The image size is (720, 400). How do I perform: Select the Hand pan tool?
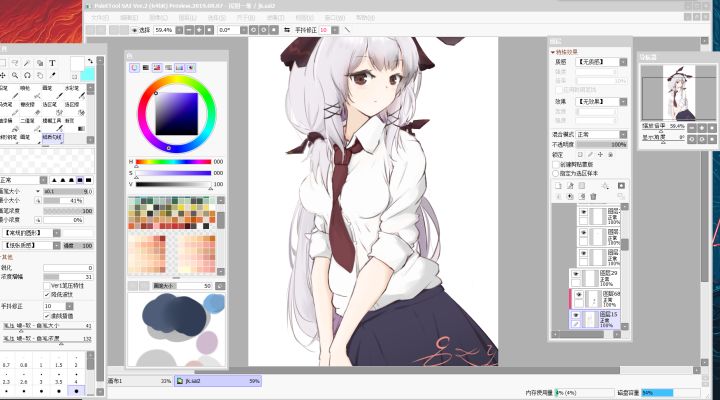coord(39,75)
